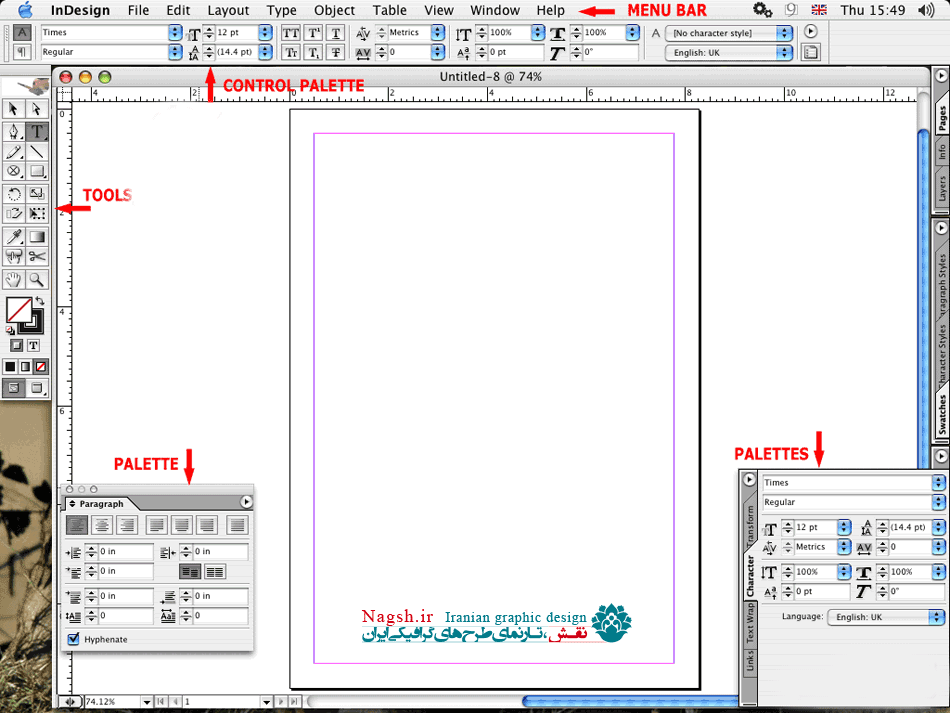Enable Align to baseline grid button
Viewport: 950px width, 713px height.
tap(214, 571)
